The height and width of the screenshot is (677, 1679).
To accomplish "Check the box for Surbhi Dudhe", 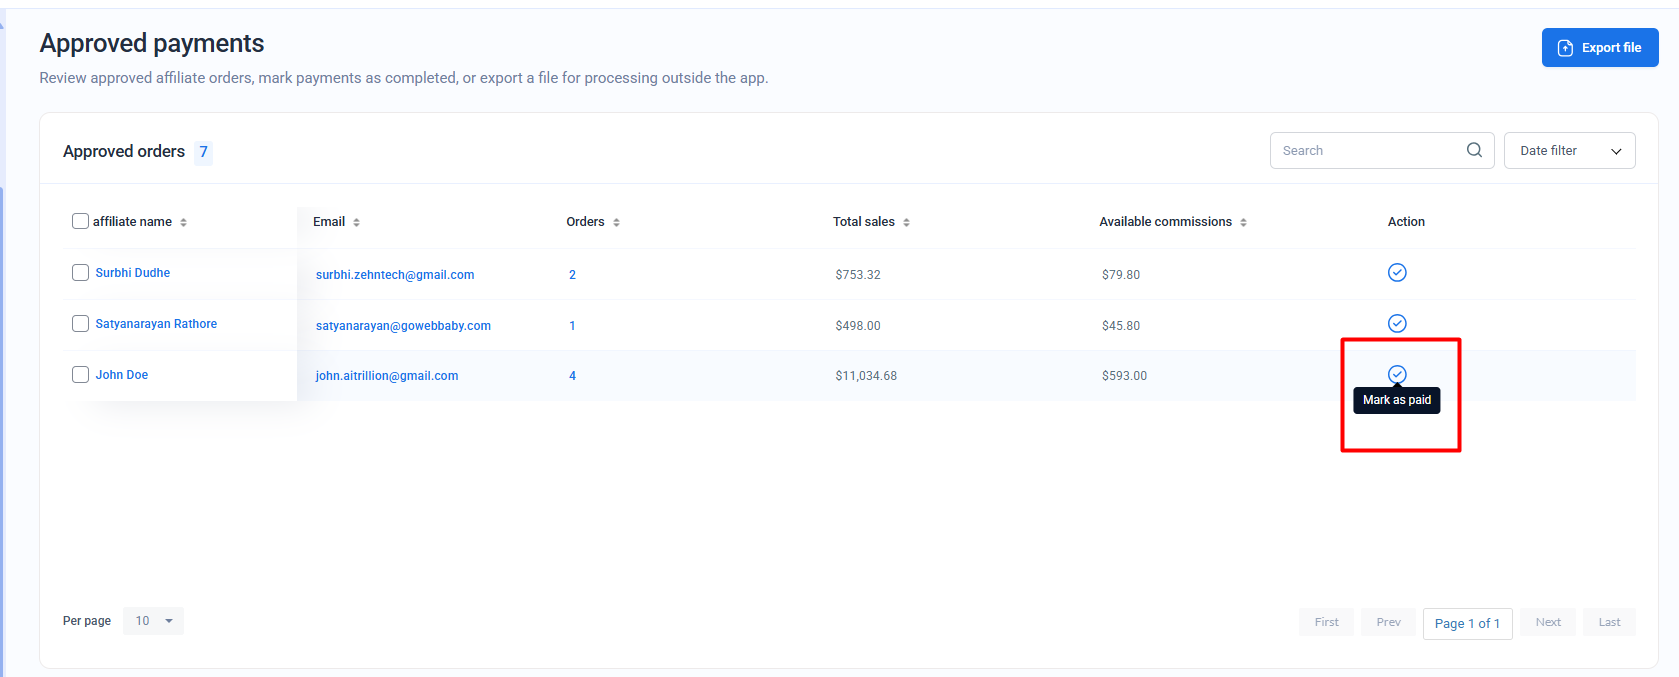I will point(80,273).
